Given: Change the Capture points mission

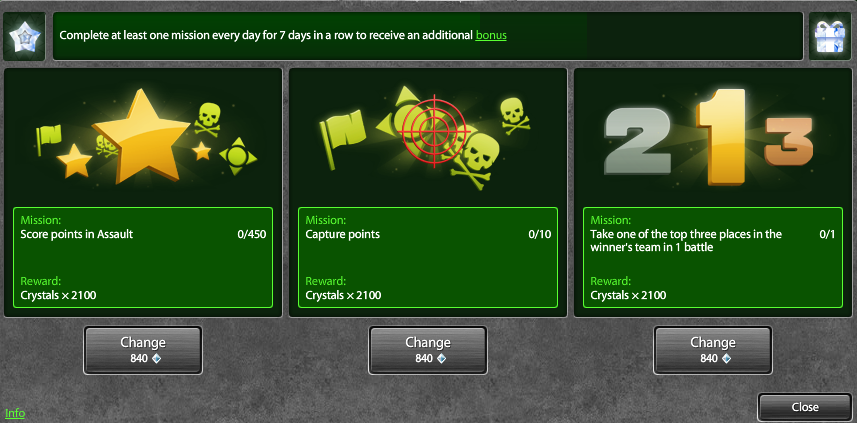Looking at the screenshot, I should [x=428, y=350].
